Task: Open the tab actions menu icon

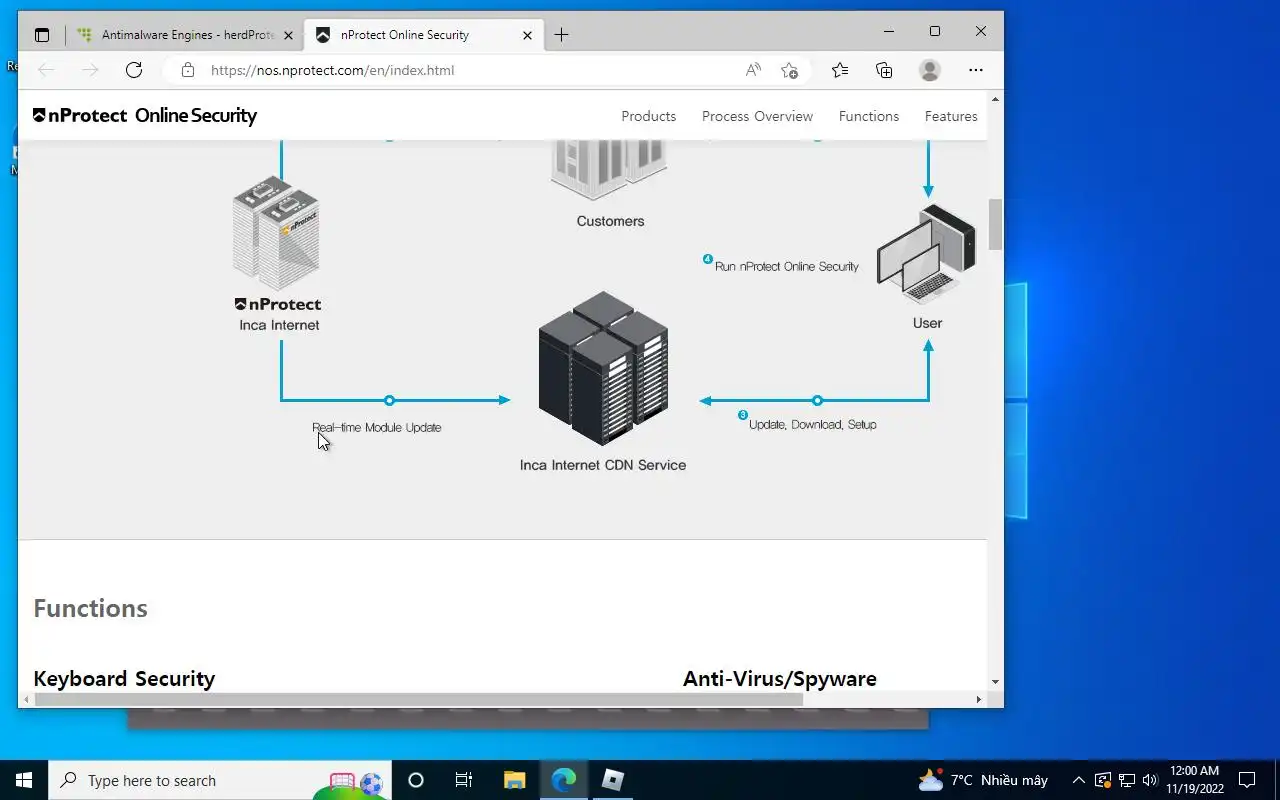Action: [41, 35]
